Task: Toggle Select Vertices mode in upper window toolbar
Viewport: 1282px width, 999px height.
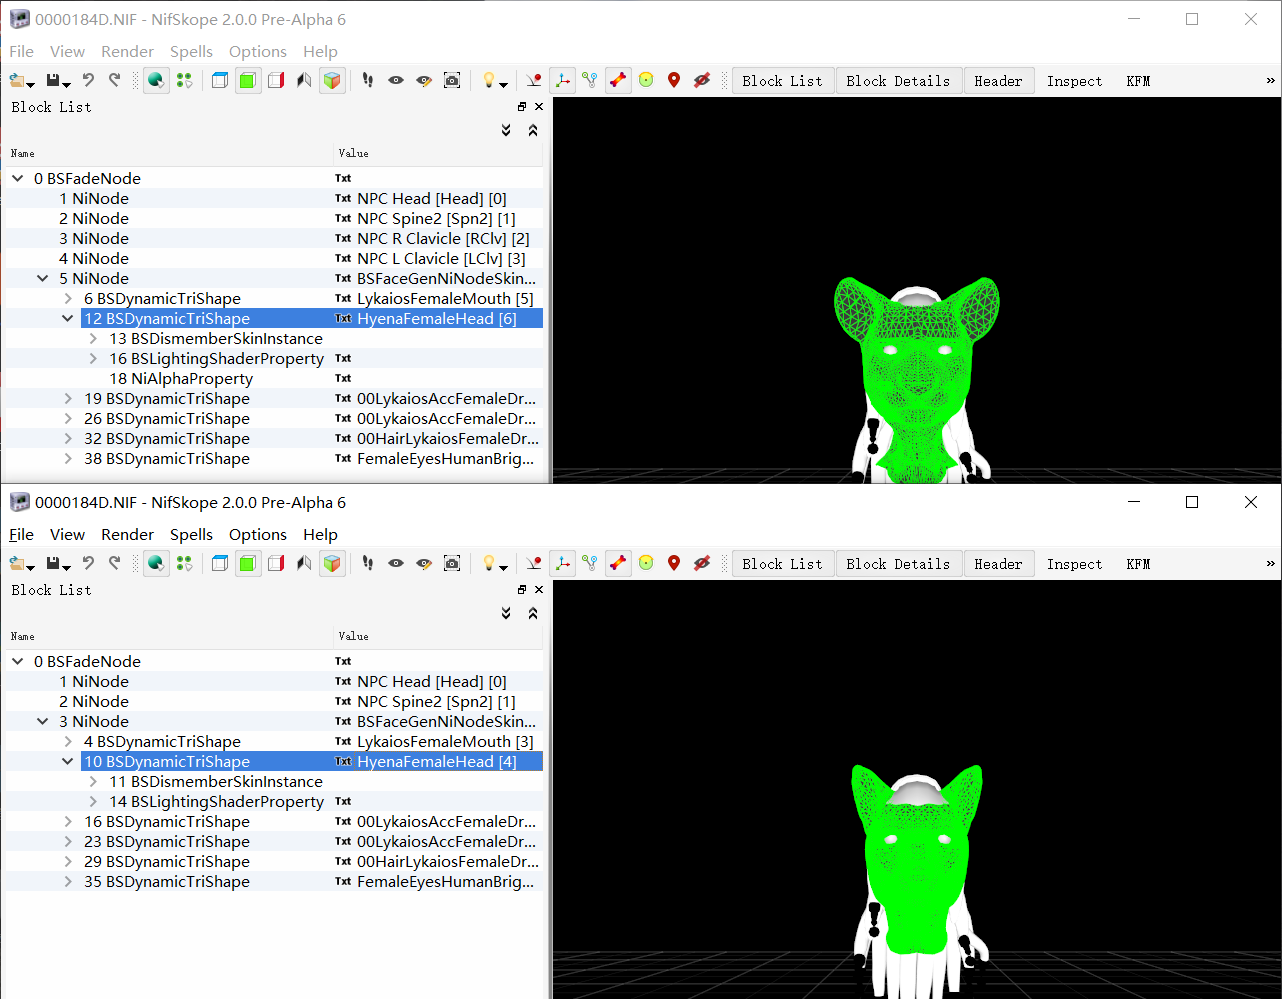Action: [184, 81]
